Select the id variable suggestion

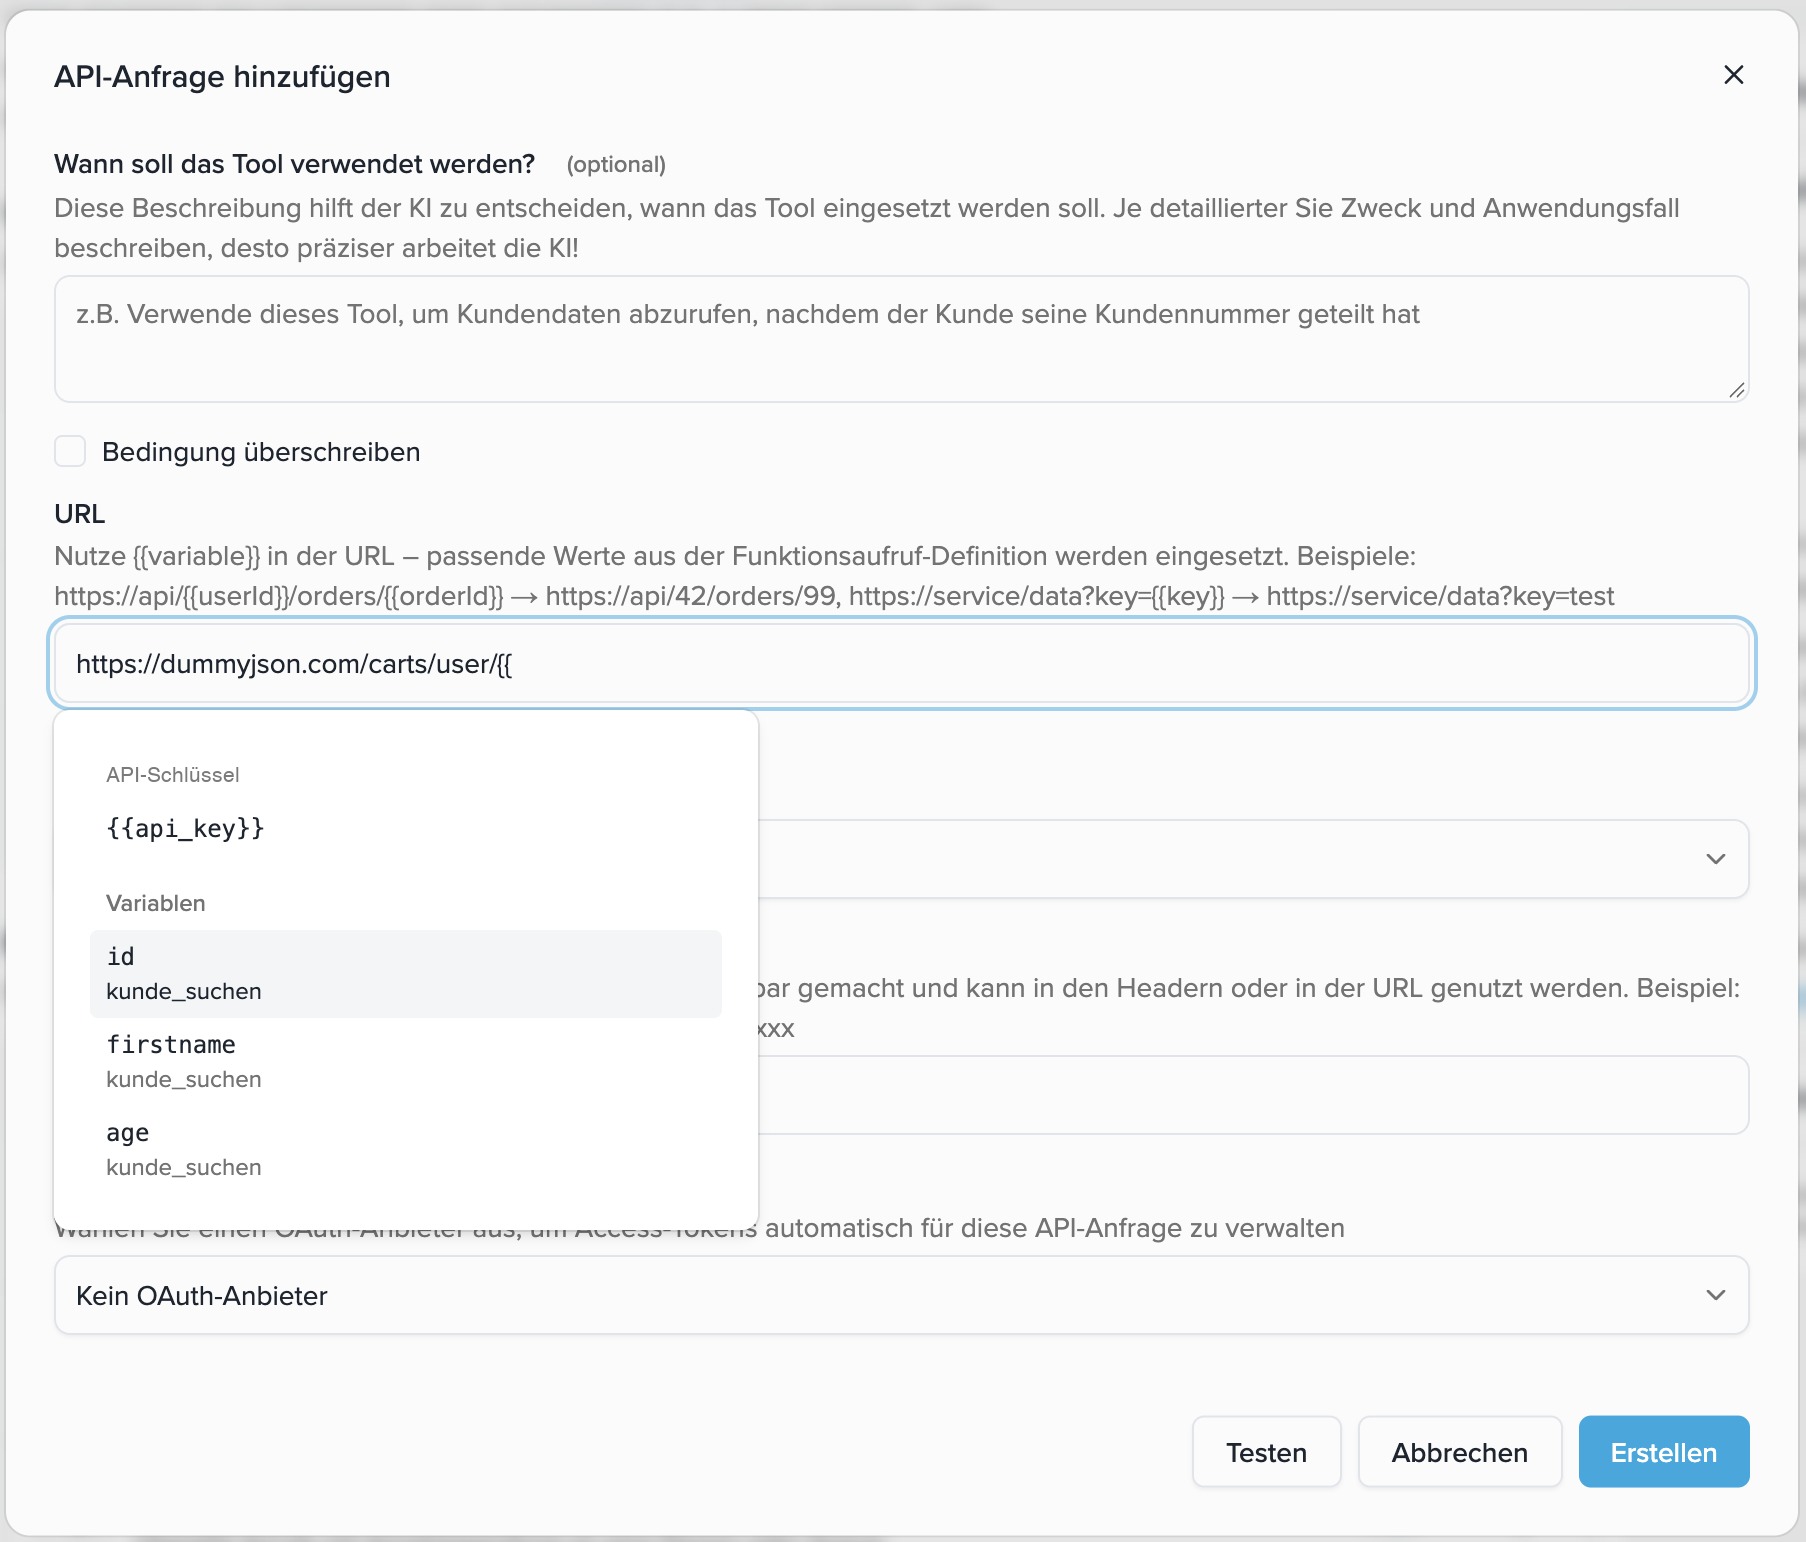(x=405, y=974)
